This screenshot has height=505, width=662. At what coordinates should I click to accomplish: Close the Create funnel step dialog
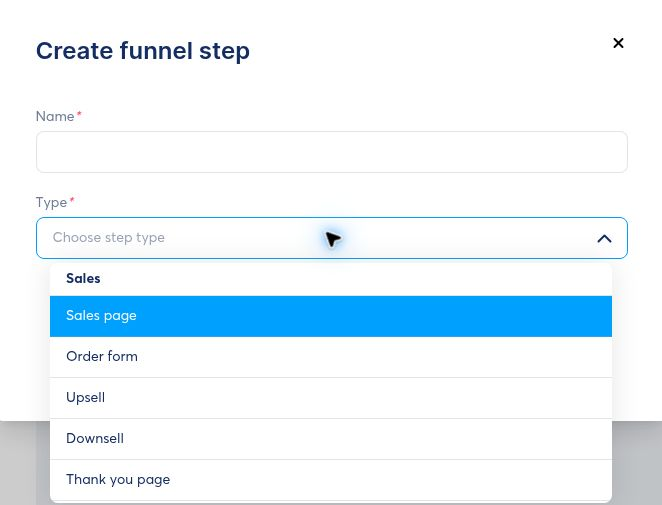[x=618, y=43]
